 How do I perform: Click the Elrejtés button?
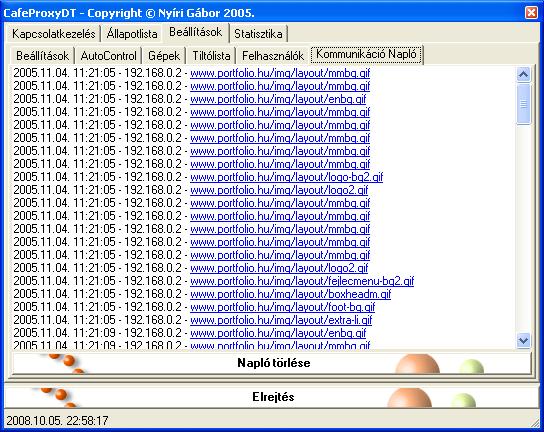click(272, 397)
